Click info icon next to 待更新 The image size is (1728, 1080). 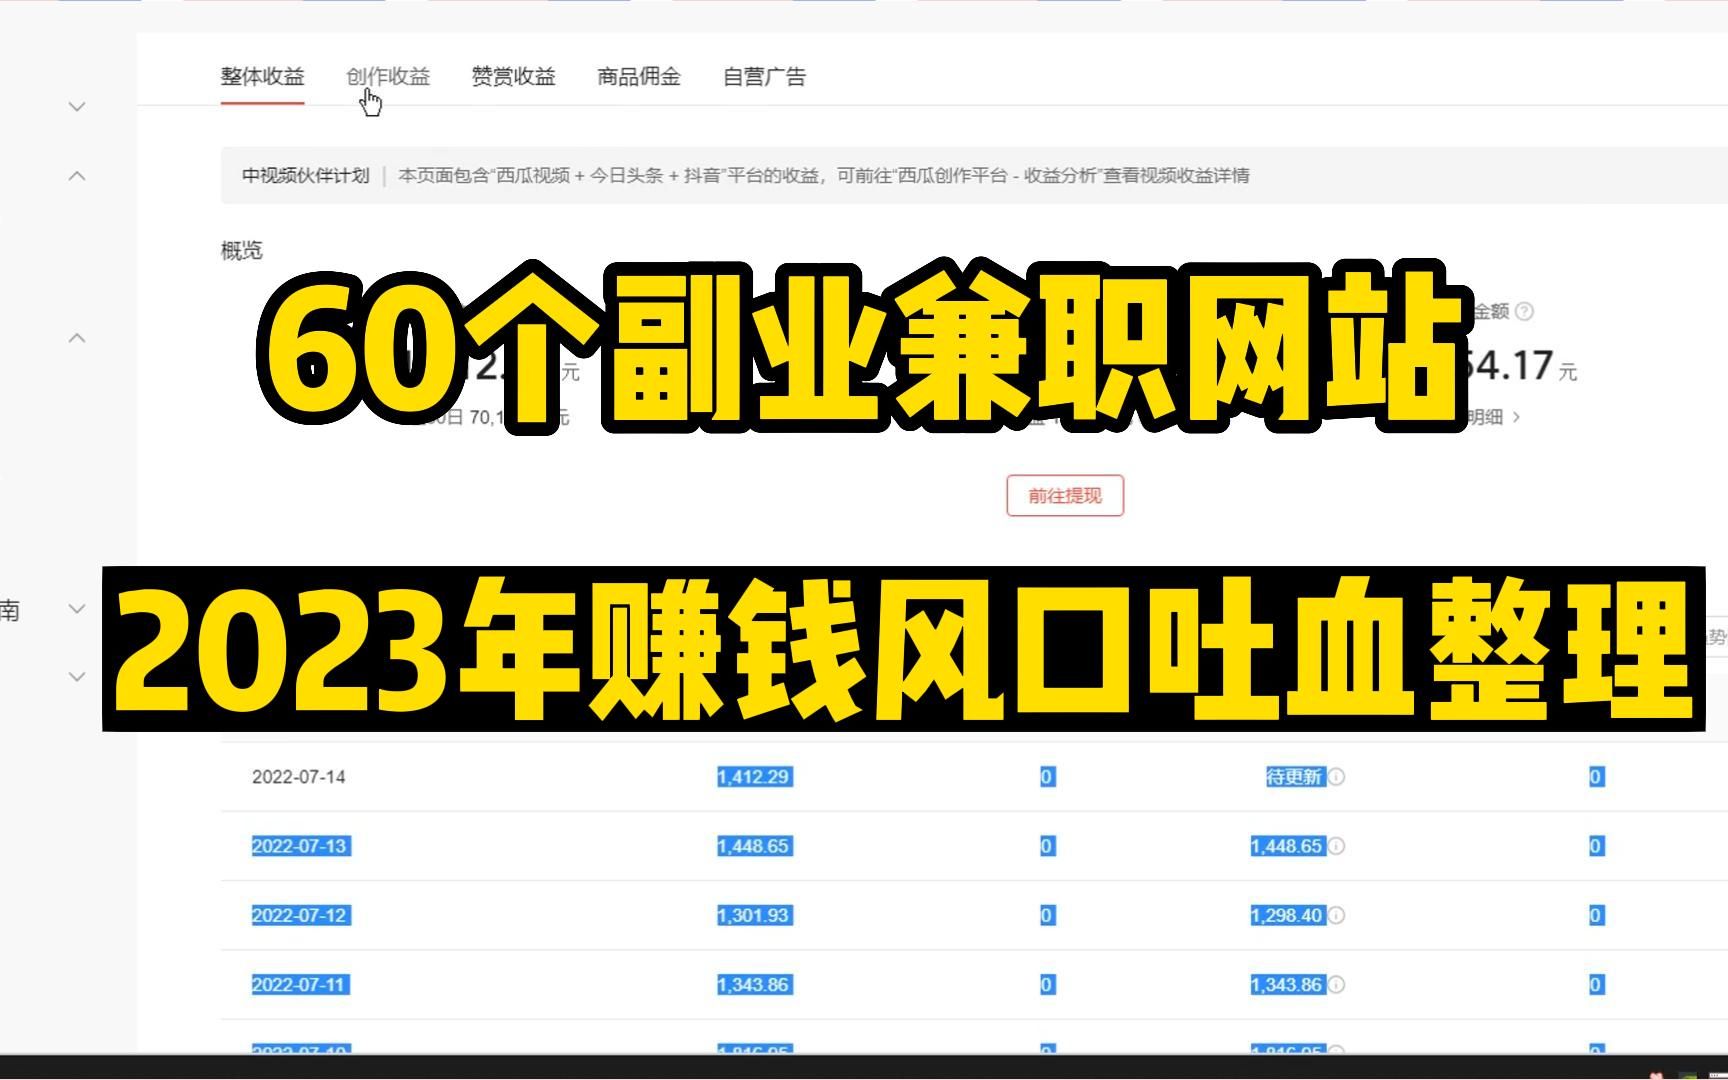1337,777
